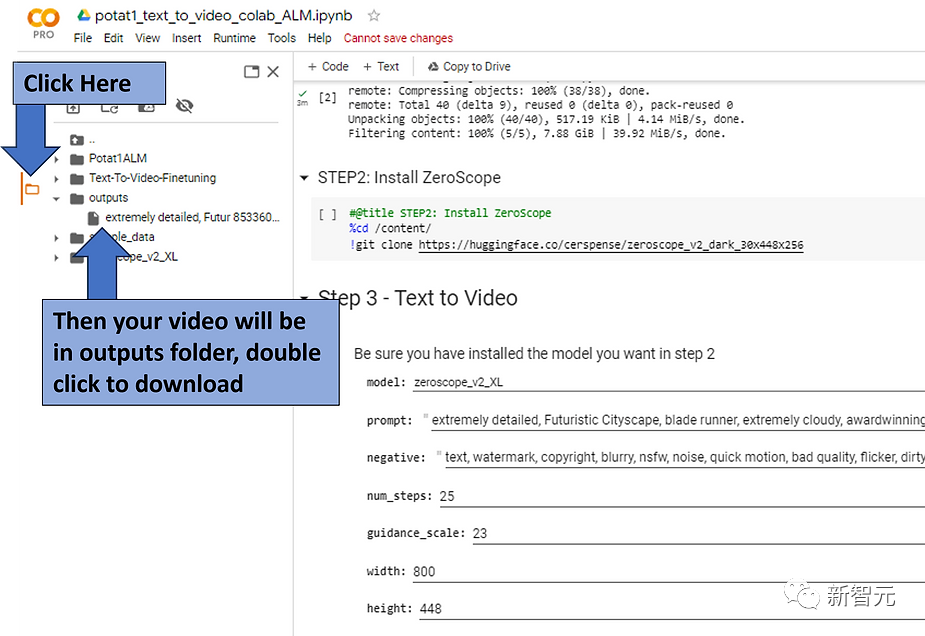The image size is (925, 636).
Task: Click the refresh icon in the file browser toolbar
Action: tap(110, 109)
